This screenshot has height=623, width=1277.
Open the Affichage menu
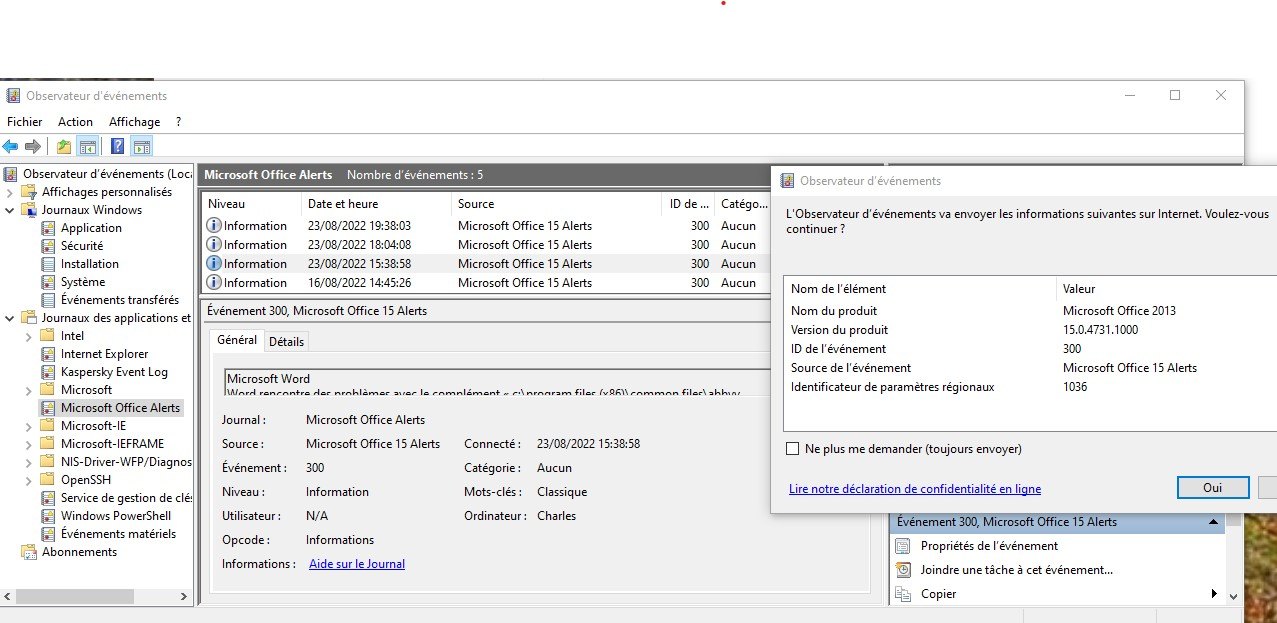click(x=135, y=122)
